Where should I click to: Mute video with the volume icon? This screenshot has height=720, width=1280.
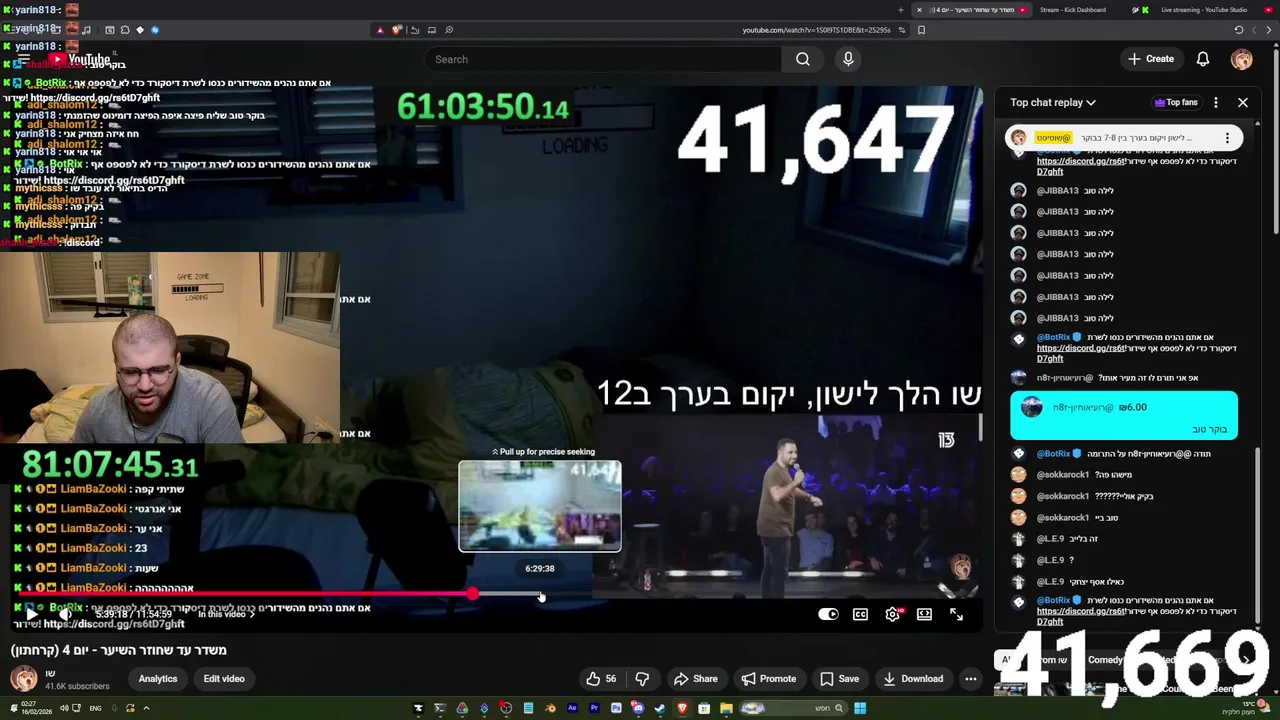[66, 614]
